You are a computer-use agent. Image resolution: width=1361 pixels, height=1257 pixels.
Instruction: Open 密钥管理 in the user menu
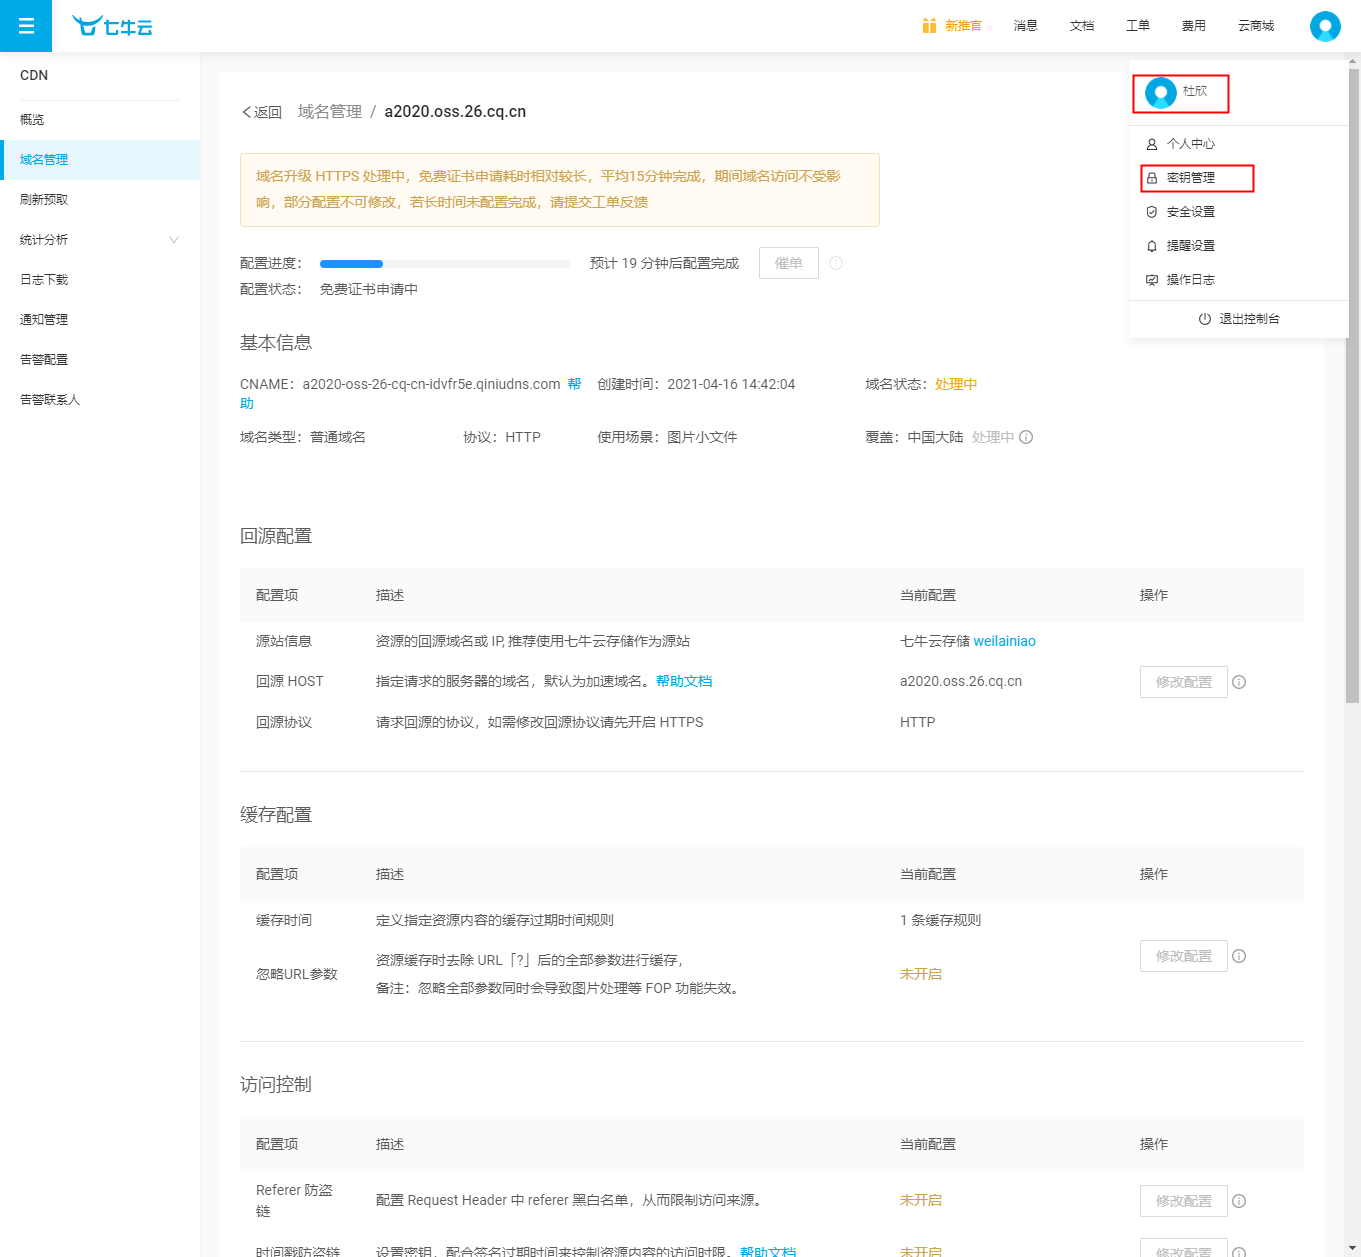click(x=1190, y=178)
